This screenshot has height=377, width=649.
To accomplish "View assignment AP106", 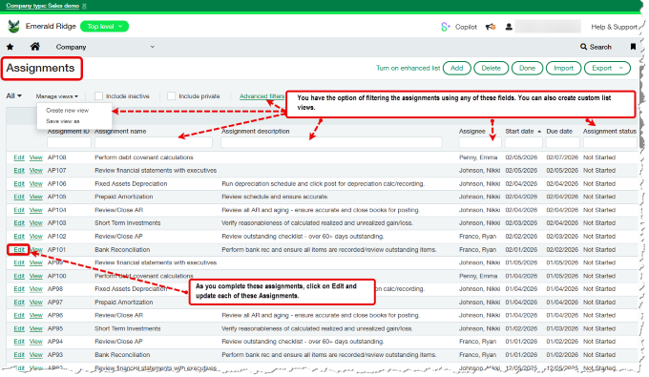I will 36,184.
